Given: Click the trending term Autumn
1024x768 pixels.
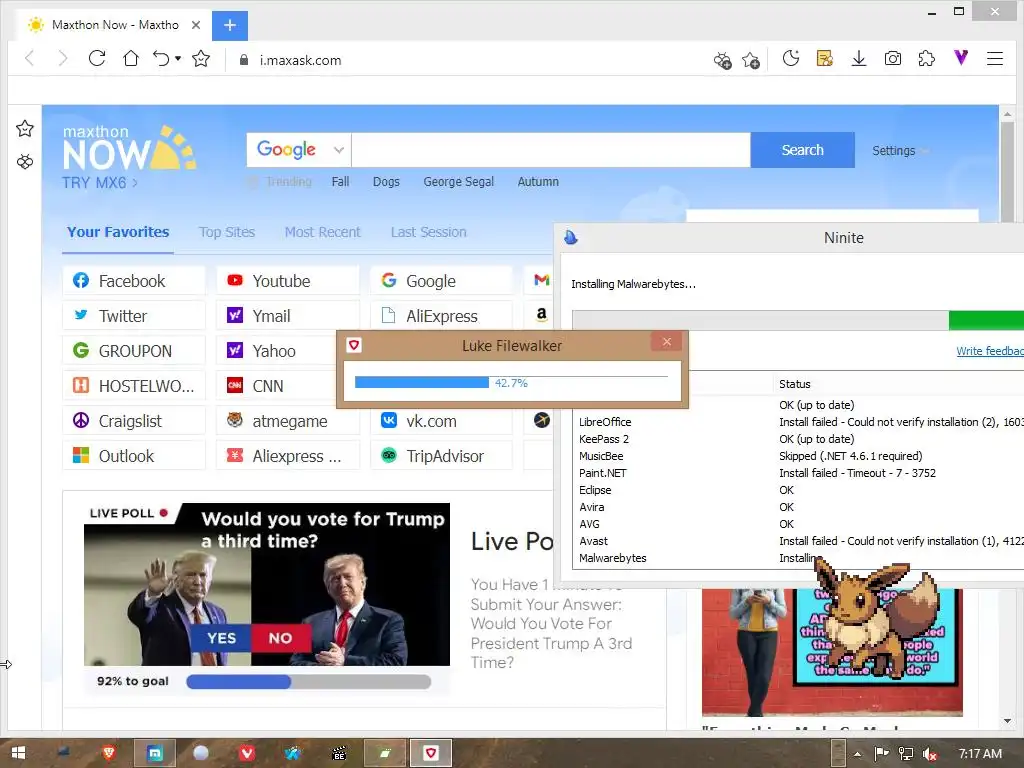Looking at the screenshot, I should (538, 182).
